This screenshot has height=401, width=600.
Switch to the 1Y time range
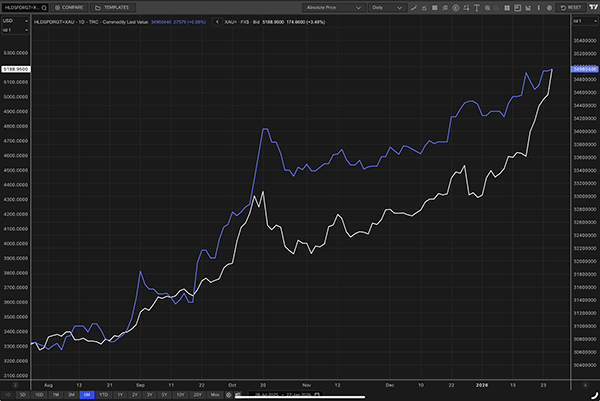[x=120, y=396]
